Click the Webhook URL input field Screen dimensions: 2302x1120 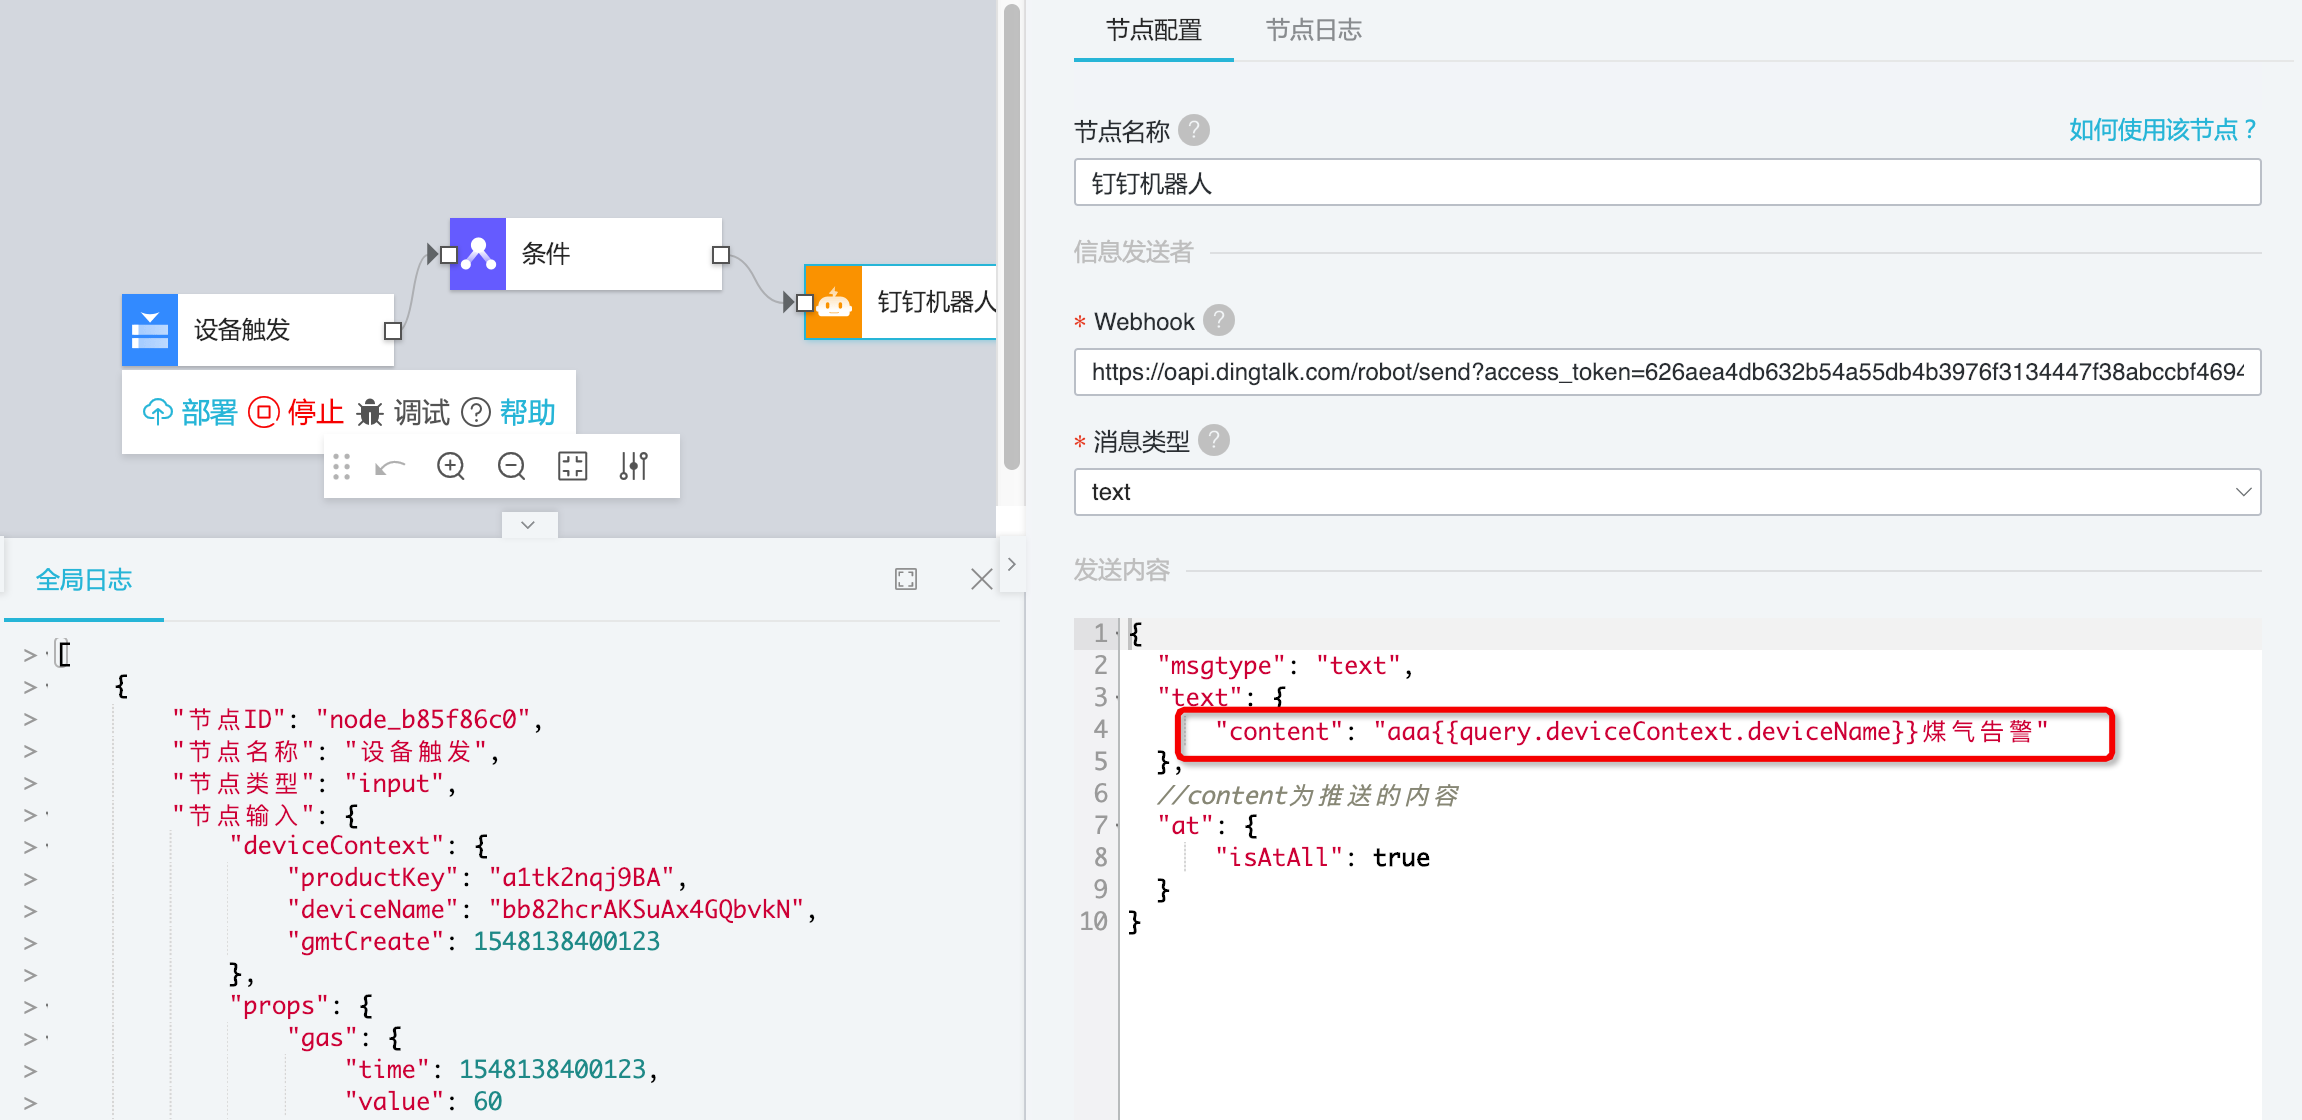coord(1667,372)
